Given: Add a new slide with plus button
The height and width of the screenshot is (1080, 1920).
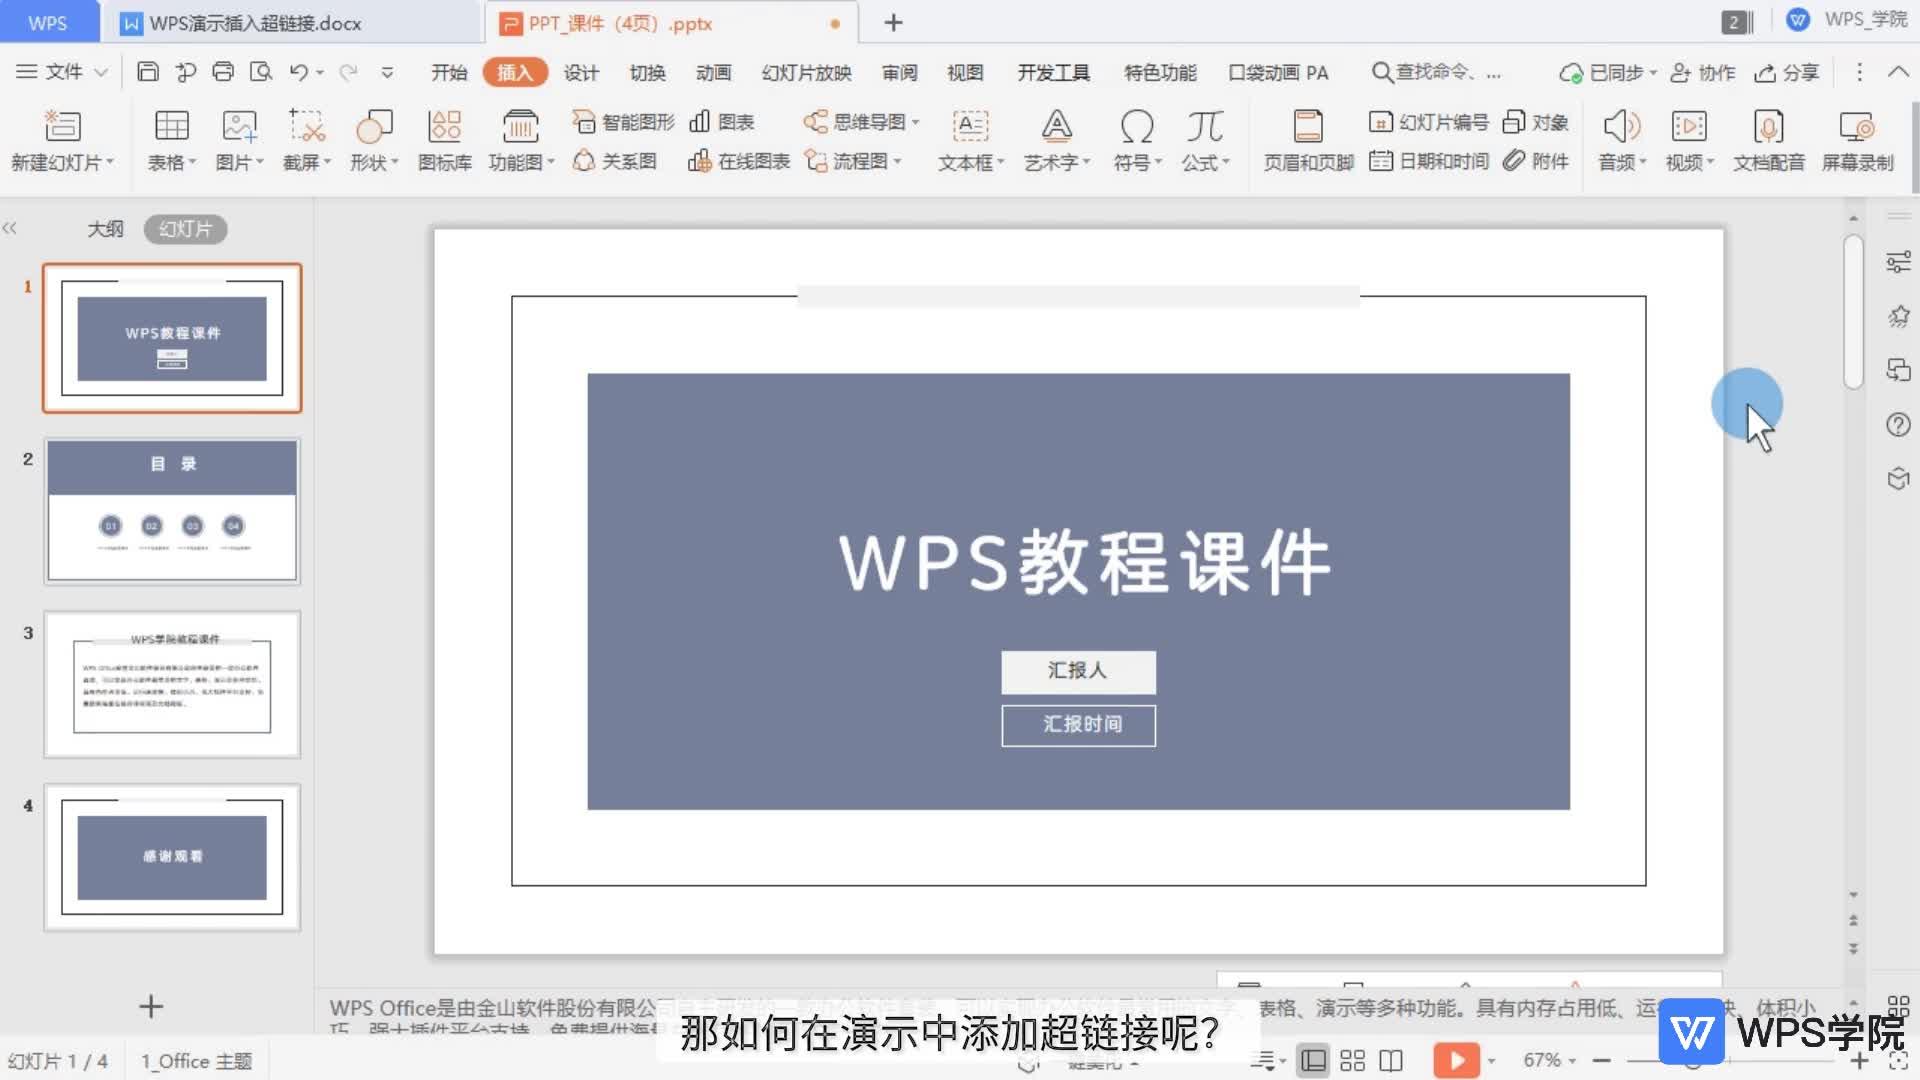Looking at the screenshot, I should point(151,1006).
